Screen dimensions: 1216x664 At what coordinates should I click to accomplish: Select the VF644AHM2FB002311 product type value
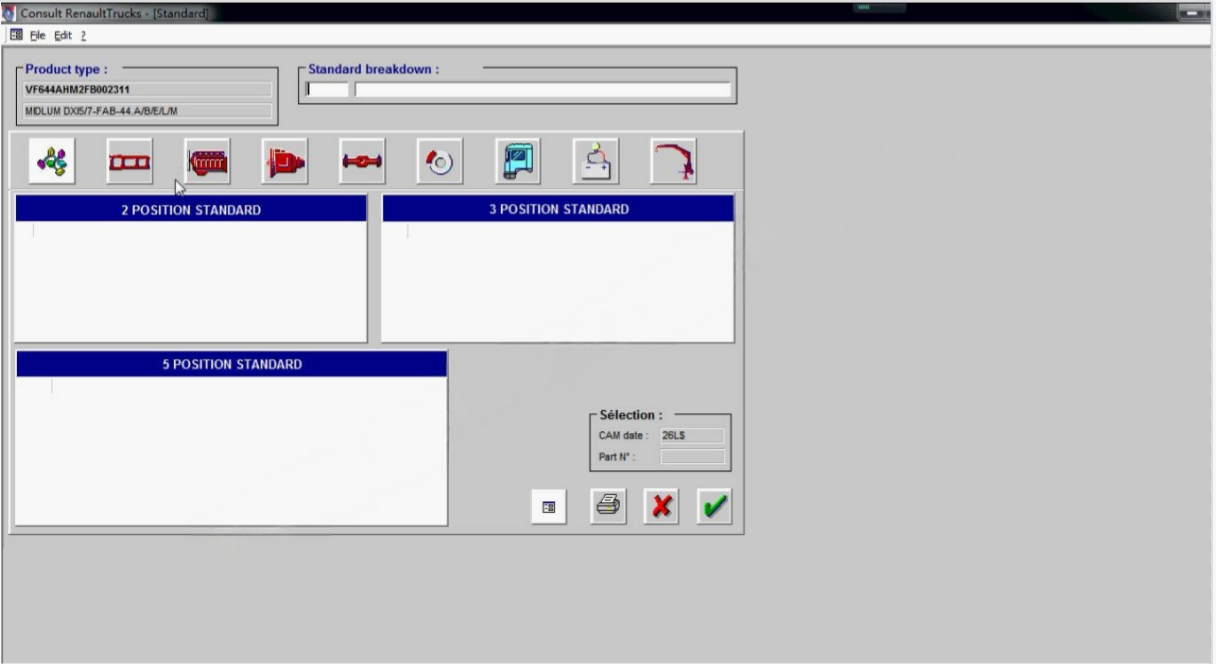pyautogui.click(x=147, y=89)
